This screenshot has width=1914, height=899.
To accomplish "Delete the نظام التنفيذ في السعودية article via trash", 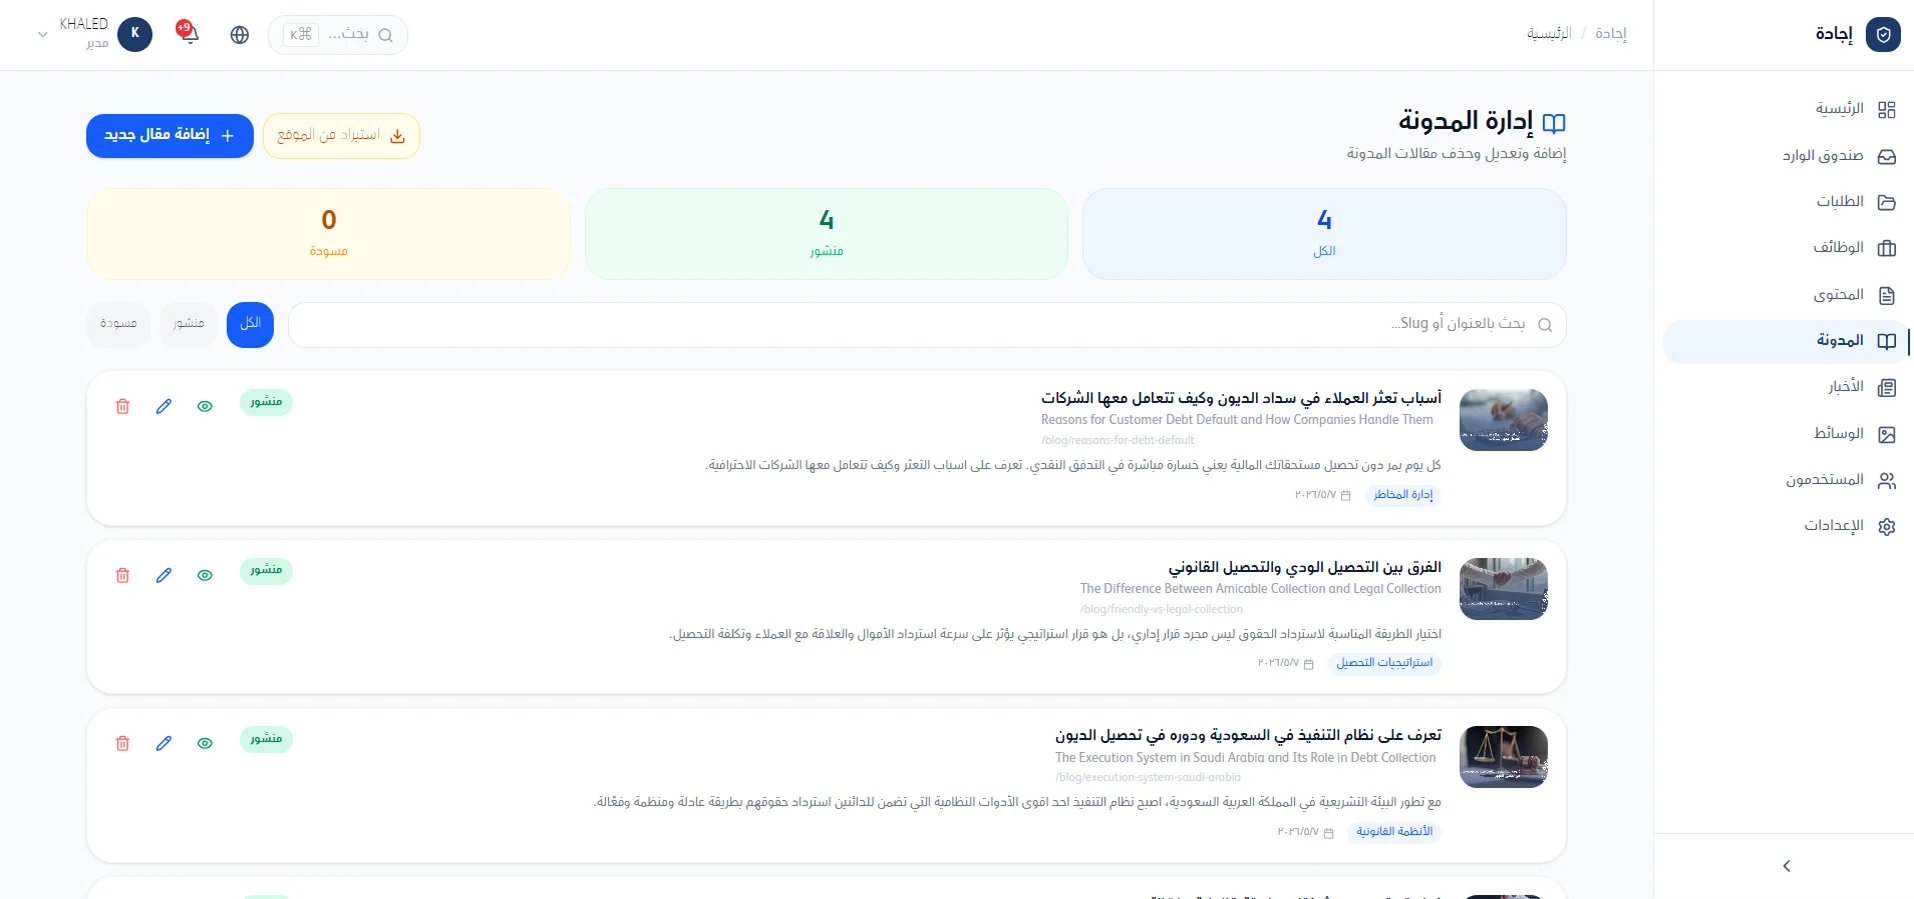I will (x=123, y=743).
